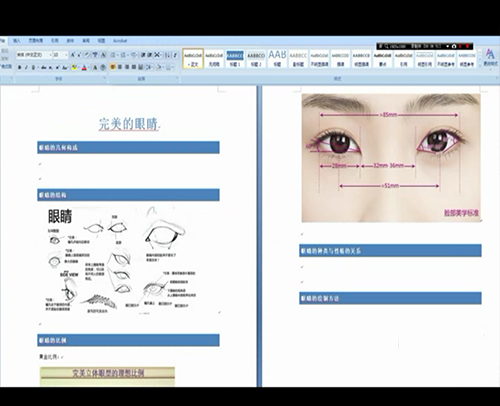Open the font name dropdown
500x406 pixels.
pos(50,55)
